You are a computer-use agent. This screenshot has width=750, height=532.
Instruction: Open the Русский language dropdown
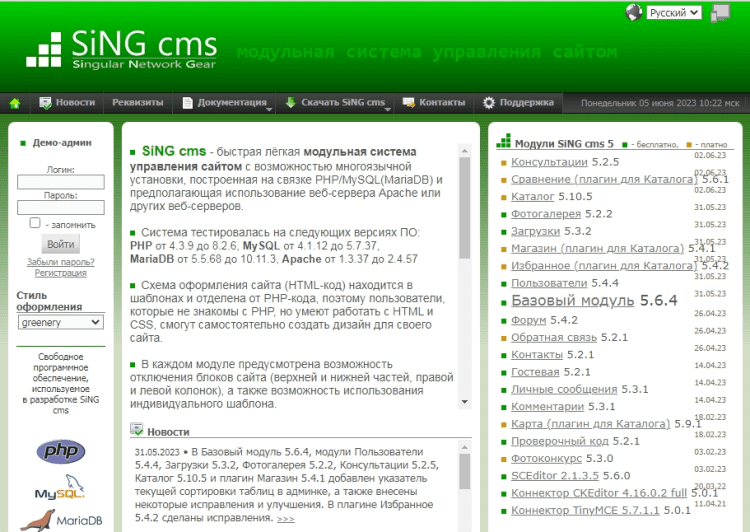(x=674, y=13)
